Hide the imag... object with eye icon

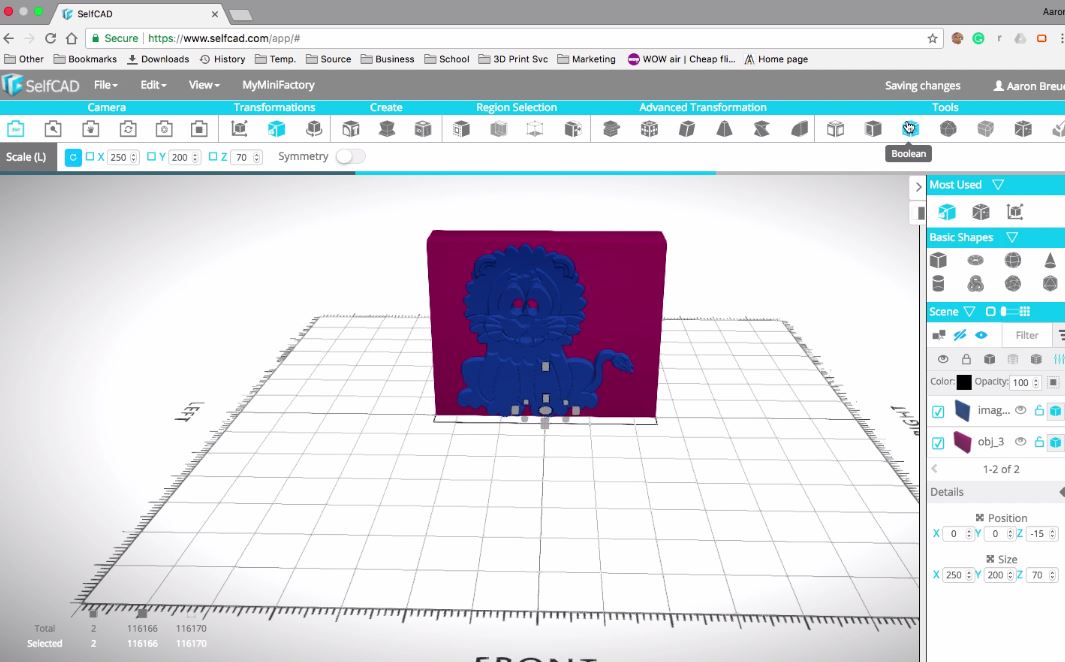1020,410
